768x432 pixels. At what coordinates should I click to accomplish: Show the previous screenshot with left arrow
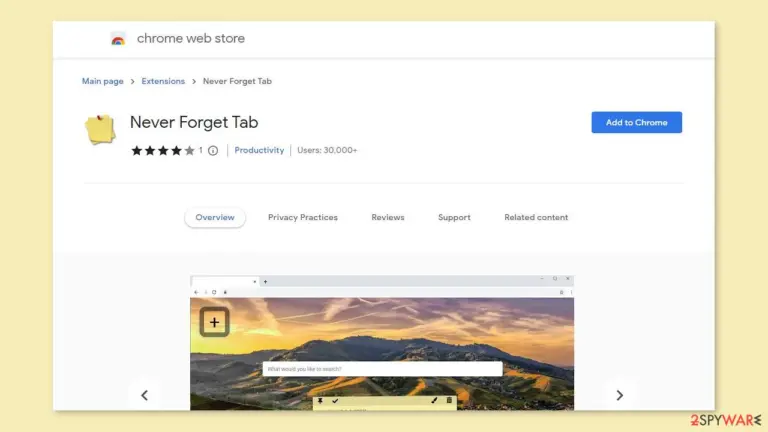coord(144,395)
